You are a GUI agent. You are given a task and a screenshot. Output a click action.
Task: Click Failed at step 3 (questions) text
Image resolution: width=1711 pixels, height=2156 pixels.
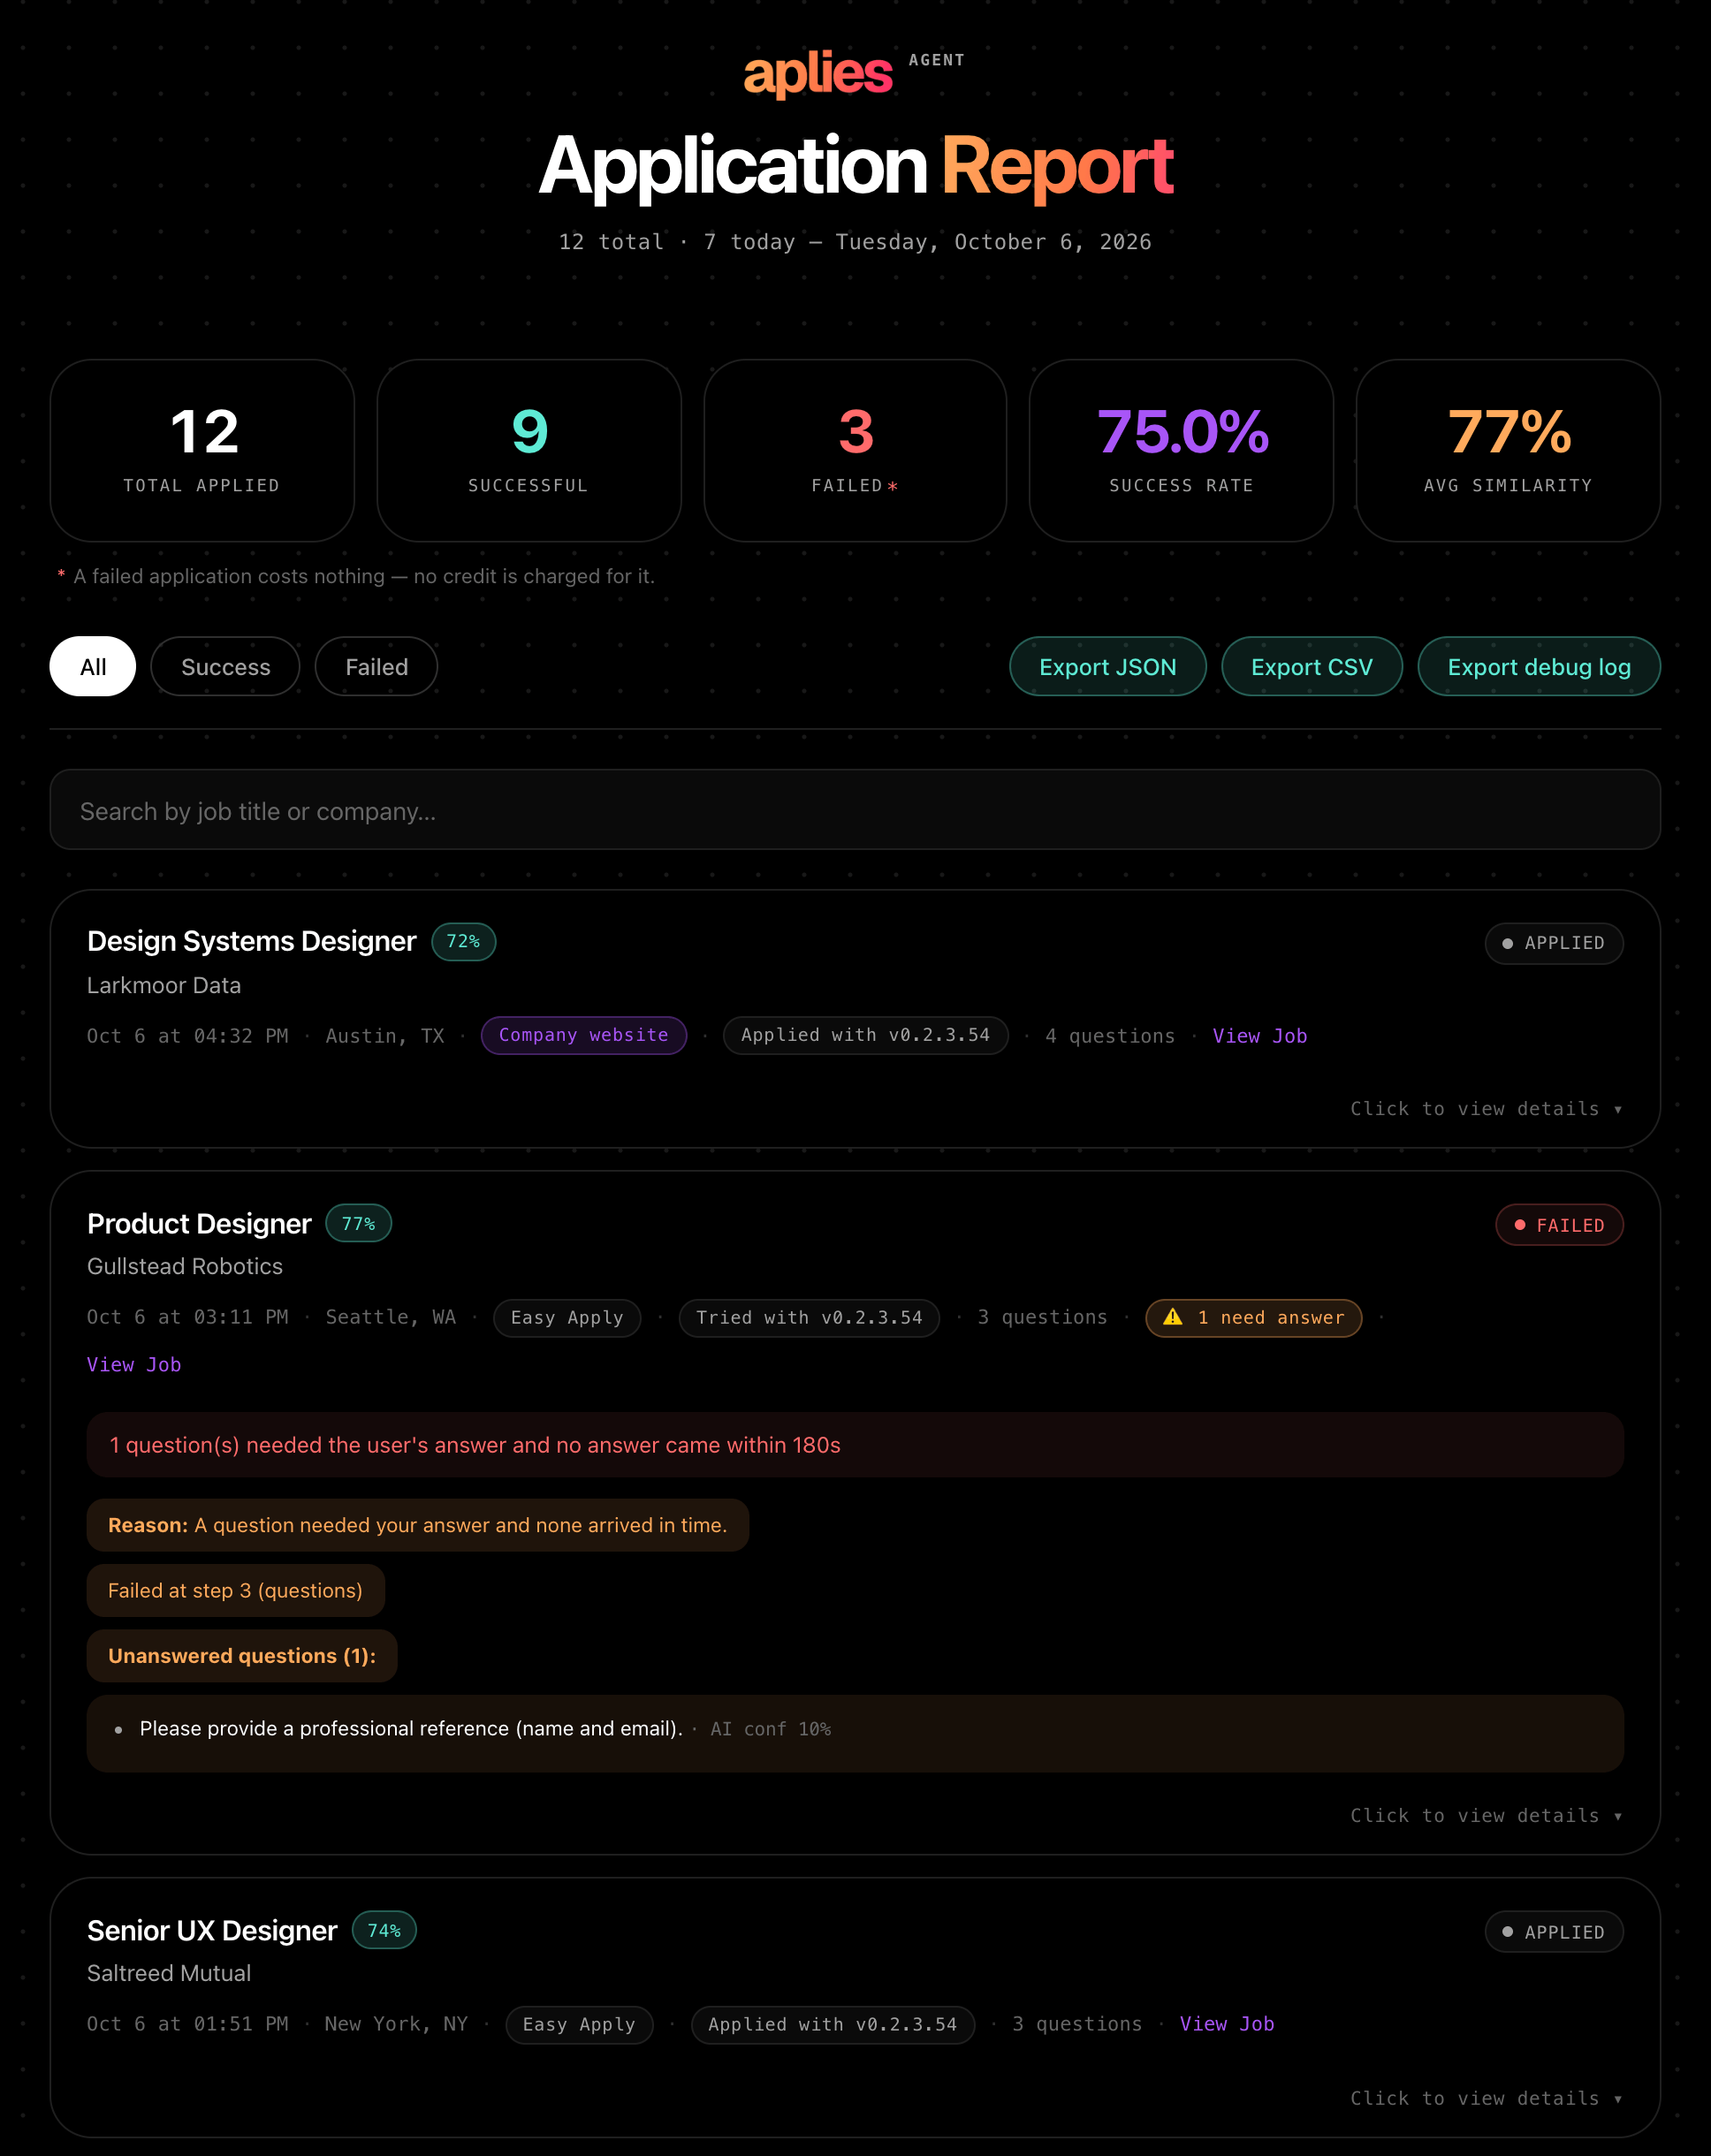click(236, 1590)
